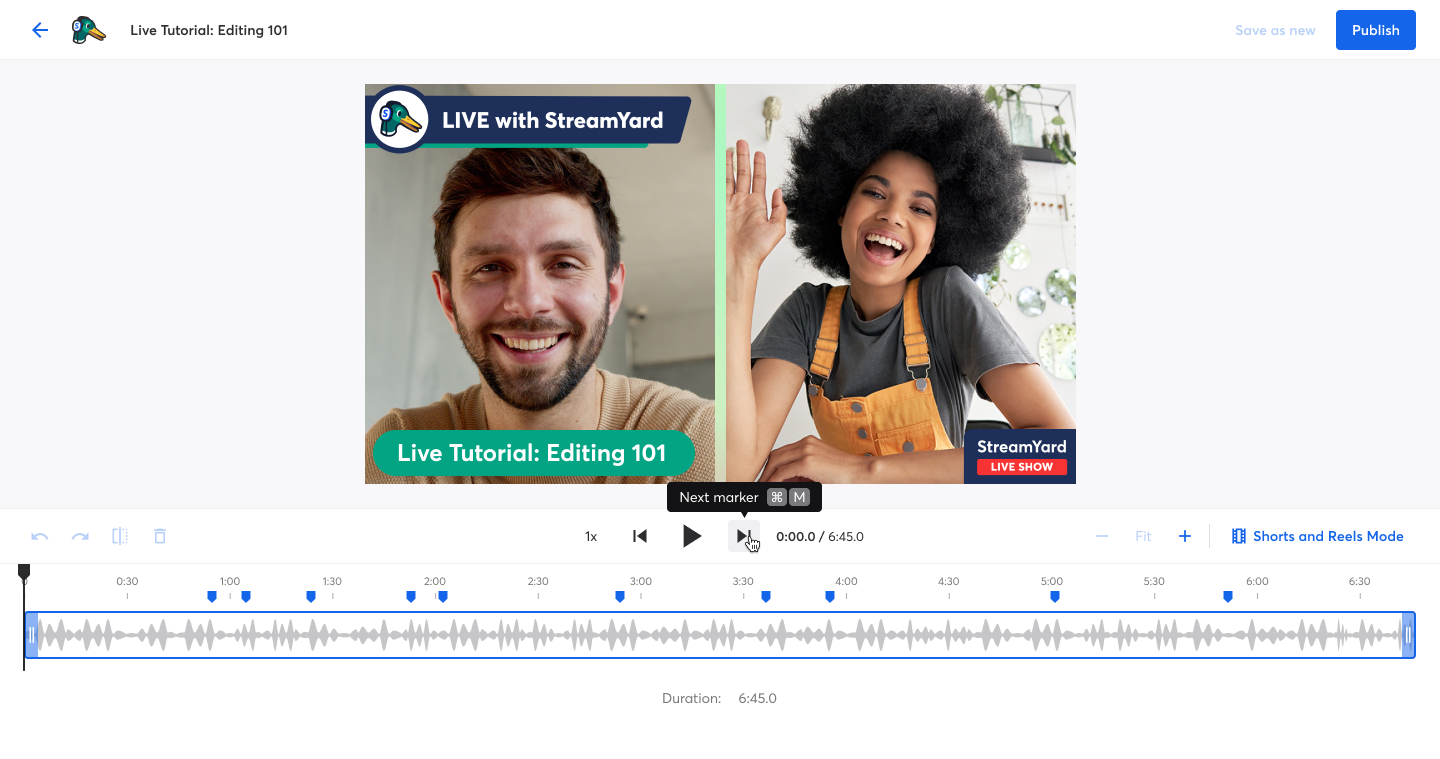Click the duck logo avatar in header
The image size is (1440, 759).
pos(88,30)
